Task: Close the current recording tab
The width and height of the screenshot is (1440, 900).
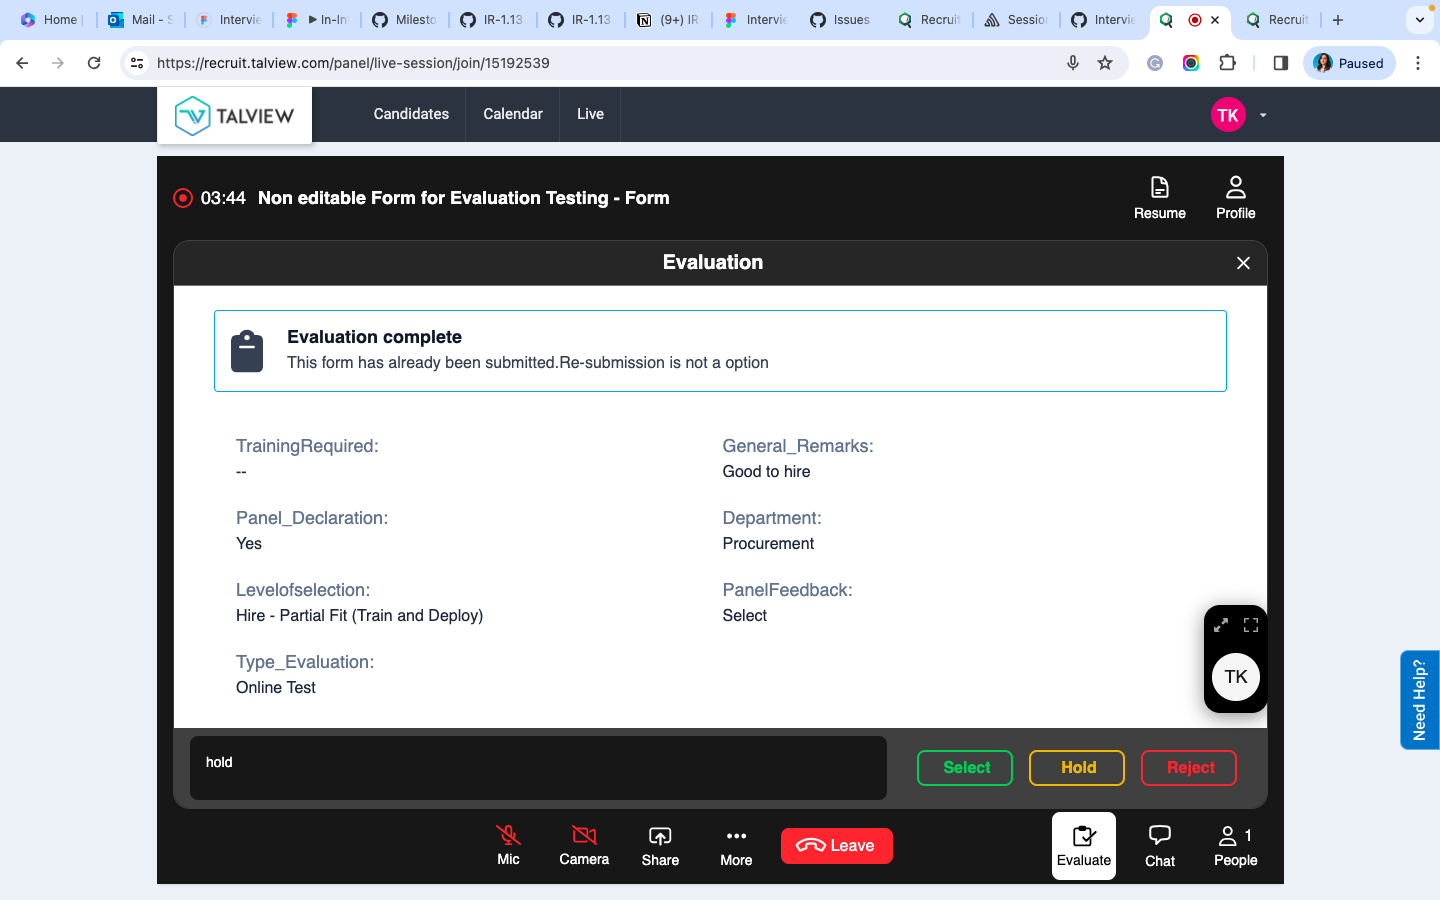Action: [x=1215, y=20]
